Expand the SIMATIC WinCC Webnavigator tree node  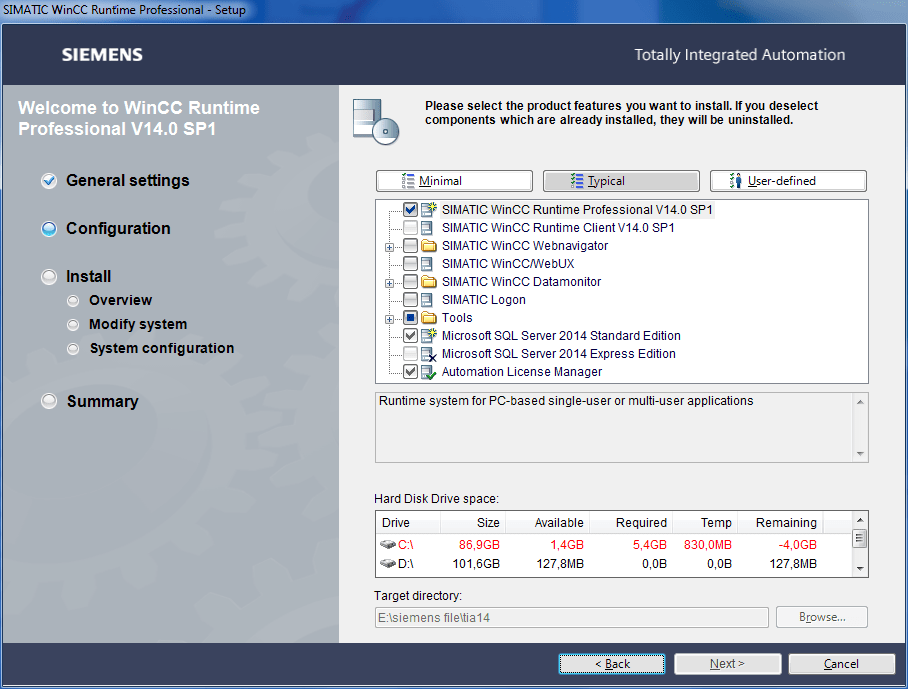point(389,246)
